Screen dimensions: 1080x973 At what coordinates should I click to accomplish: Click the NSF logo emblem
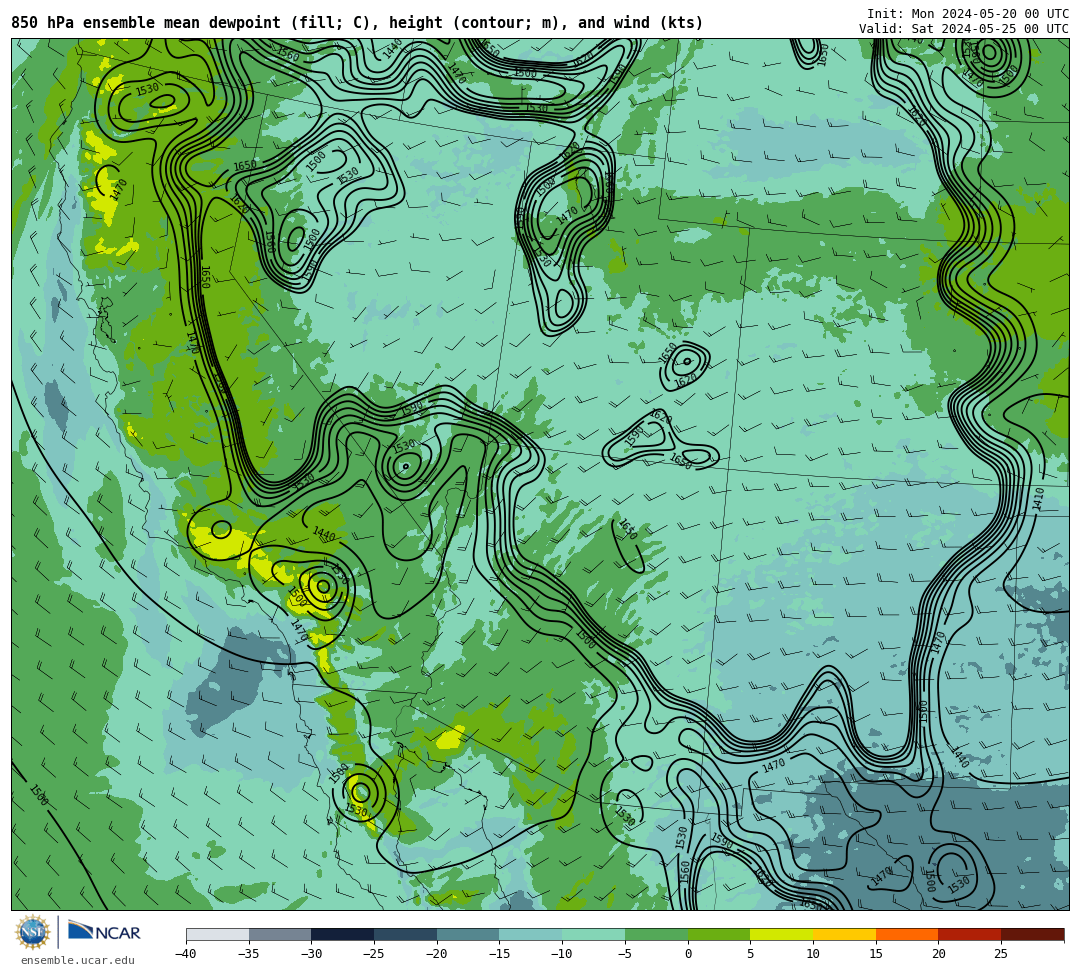32,933
